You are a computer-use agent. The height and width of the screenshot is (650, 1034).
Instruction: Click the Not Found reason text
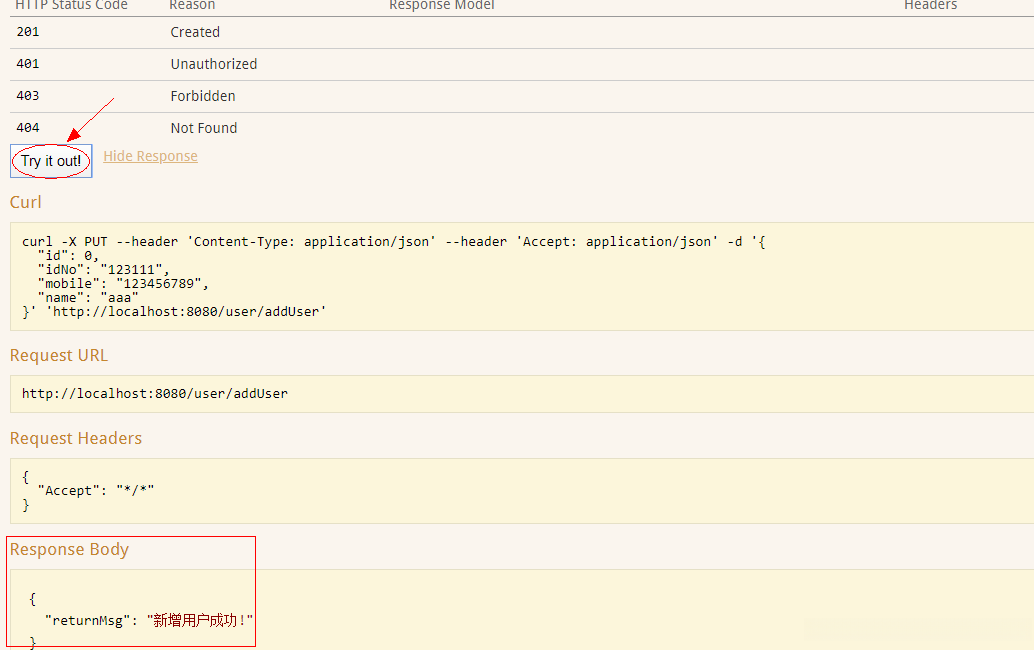tap(204, 128)
